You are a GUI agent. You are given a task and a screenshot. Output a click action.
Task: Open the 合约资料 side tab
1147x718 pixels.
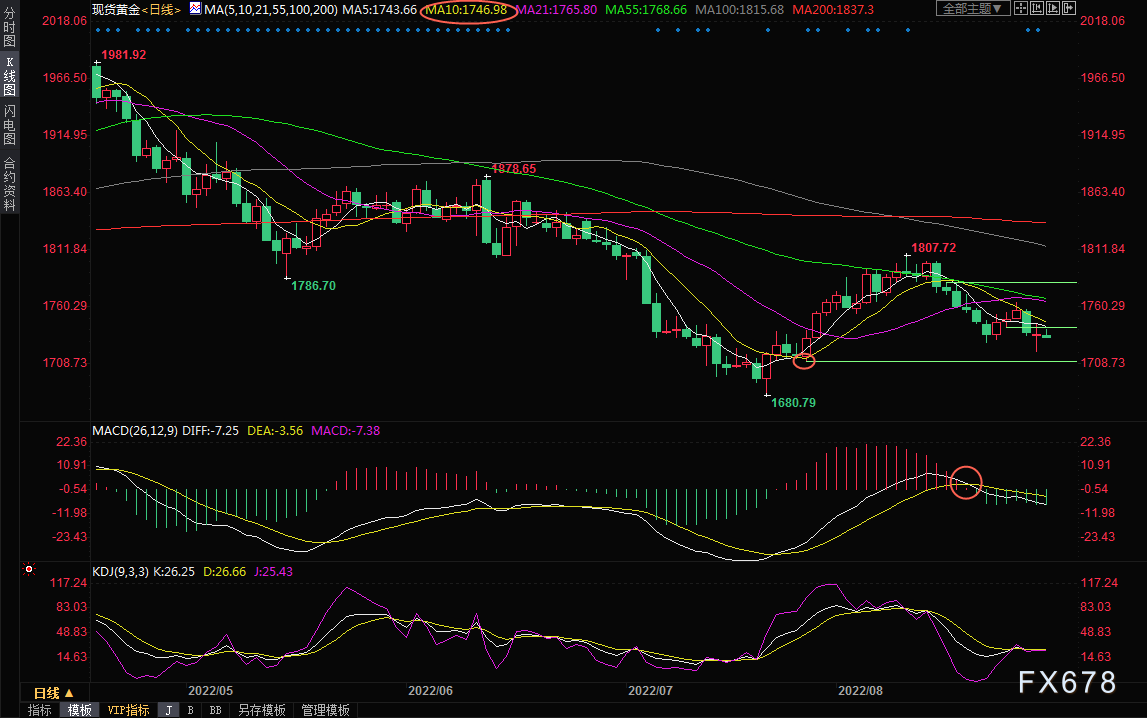(x=9, y=184)
